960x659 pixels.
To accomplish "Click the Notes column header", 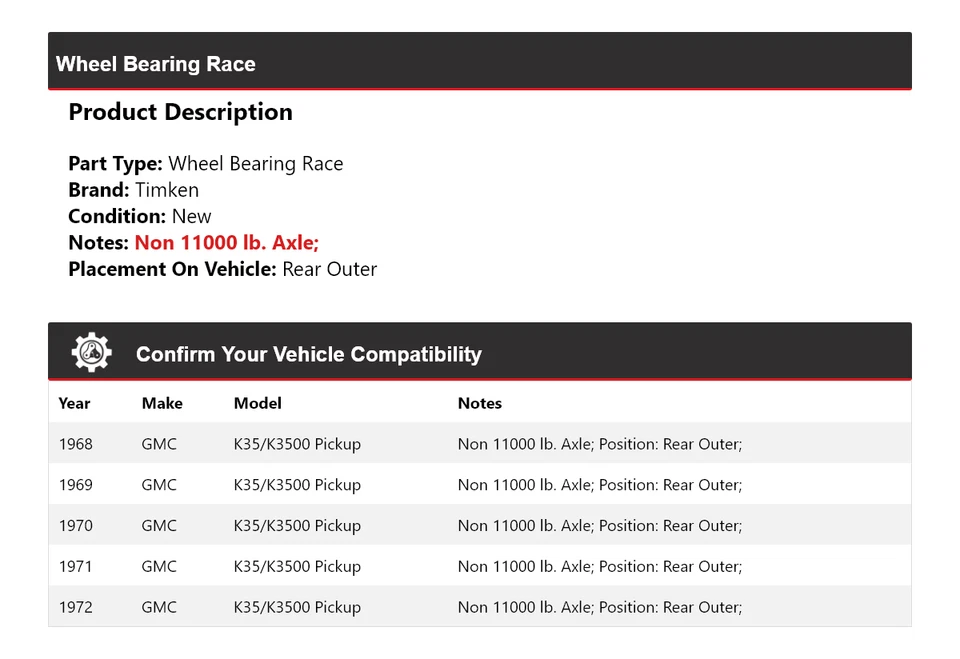I will [x=479, y=403].
